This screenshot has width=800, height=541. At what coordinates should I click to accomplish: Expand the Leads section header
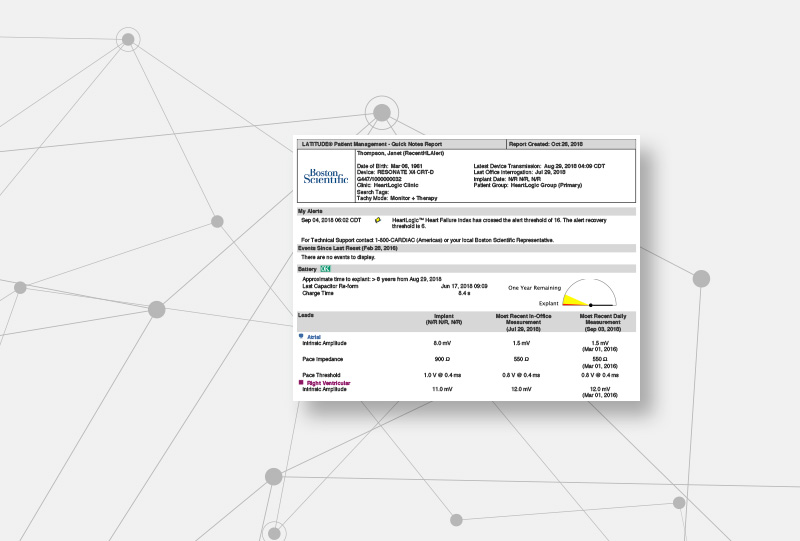coord(307,315)
